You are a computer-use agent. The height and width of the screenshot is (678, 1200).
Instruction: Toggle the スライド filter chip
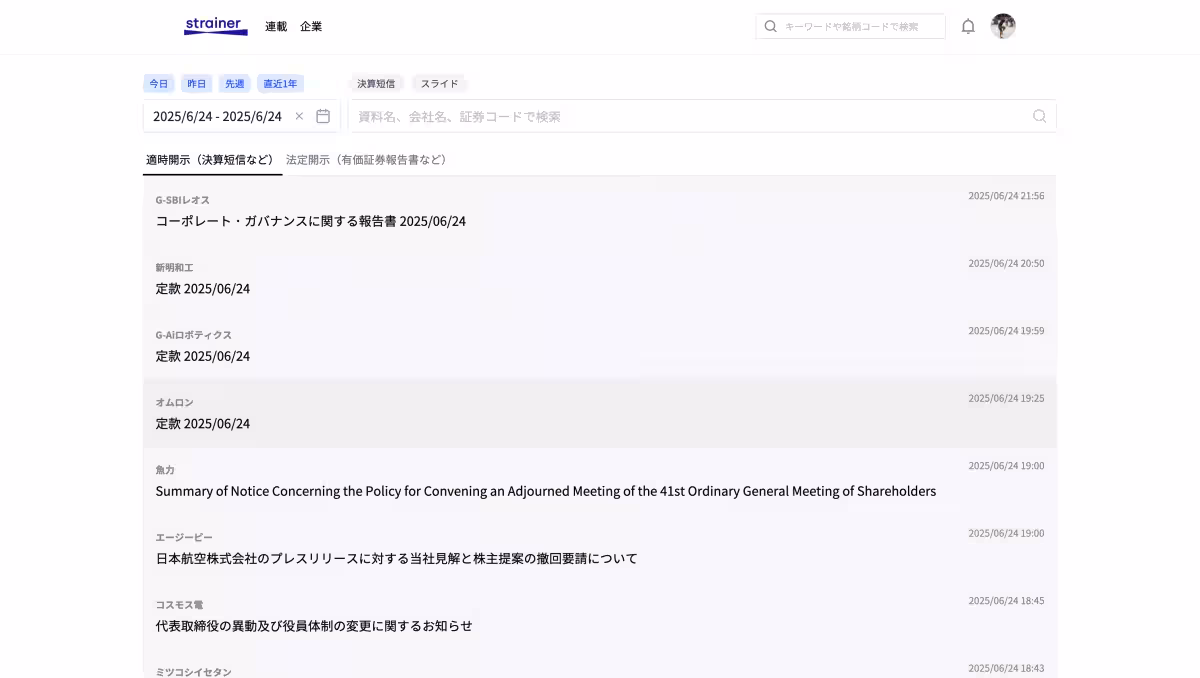(x=439, y=83)
